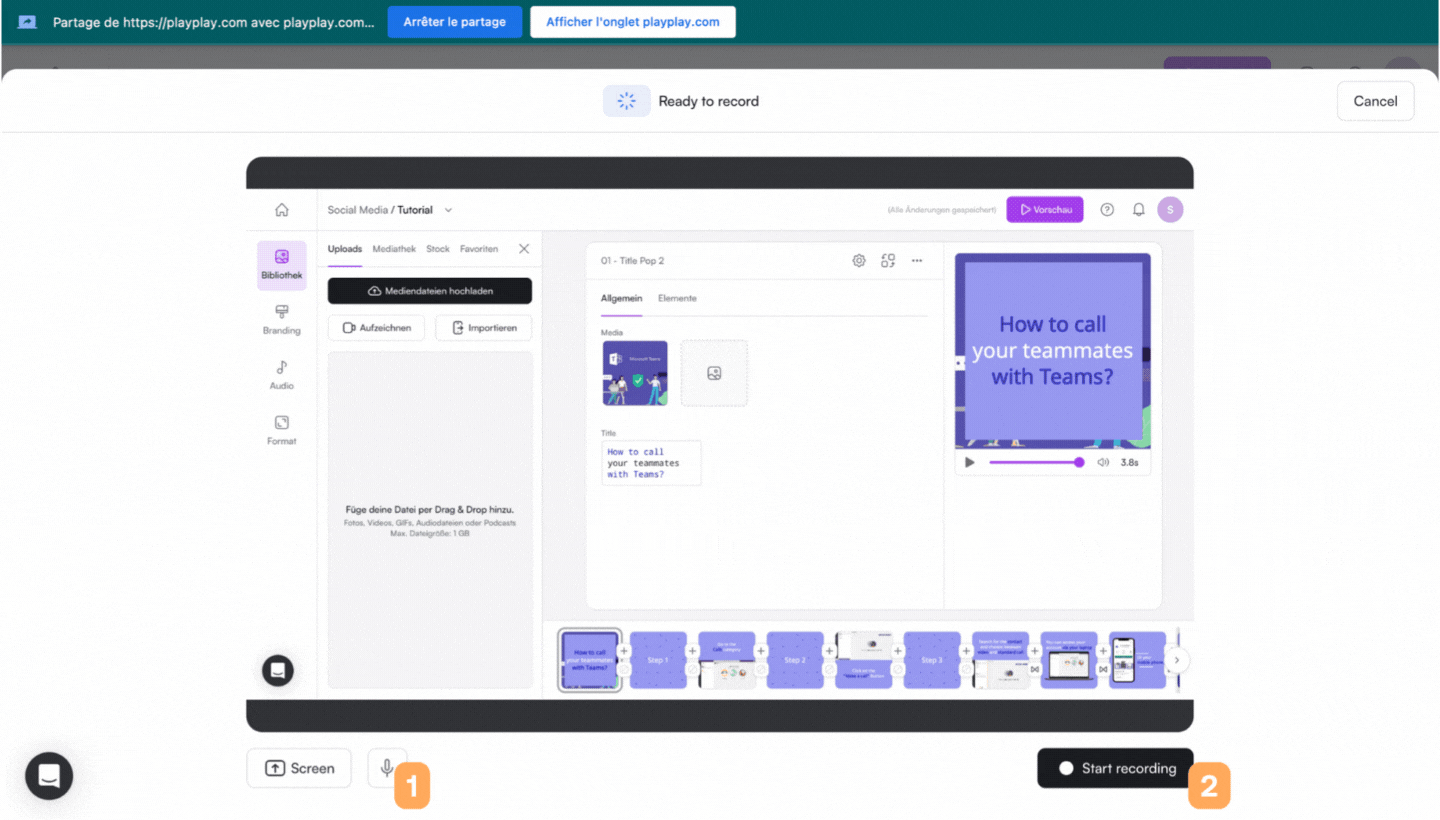Viewport: 1440px width, 820px height.
Task: Select the Uploads tab
Action: pos(345,249)
